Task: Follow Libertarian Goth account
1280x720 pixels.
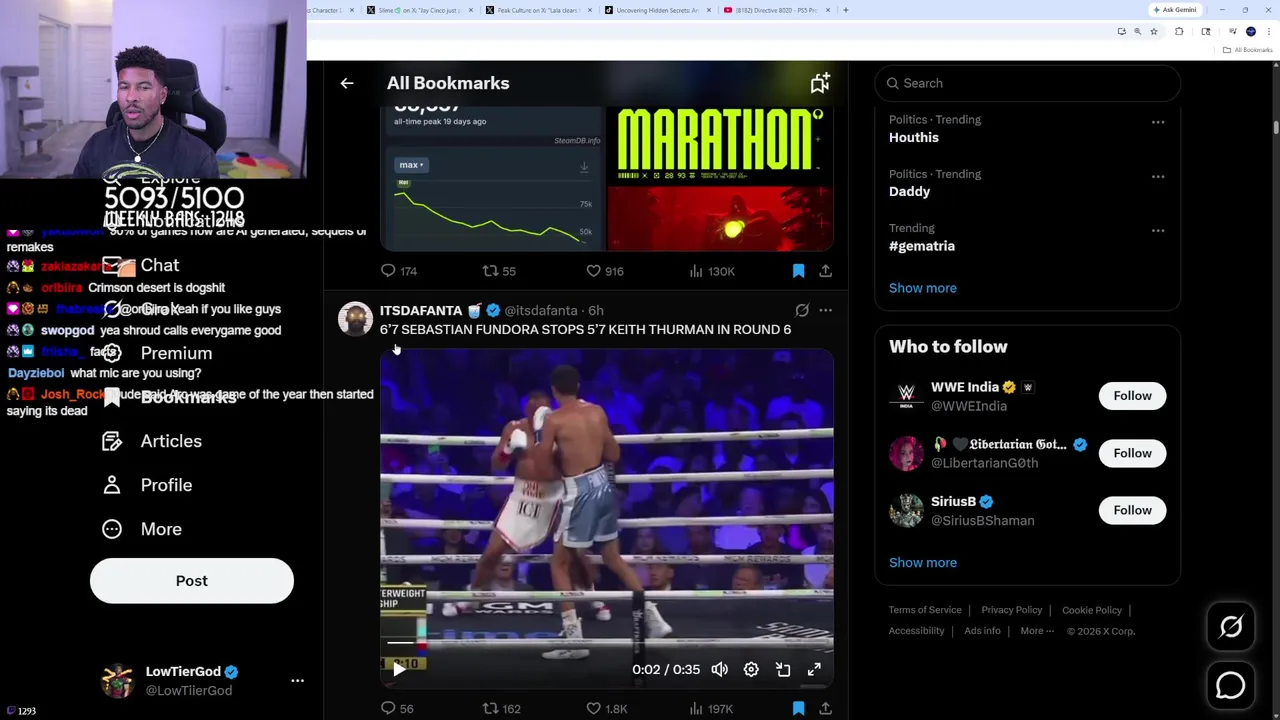Action: tap(1132, 453)
